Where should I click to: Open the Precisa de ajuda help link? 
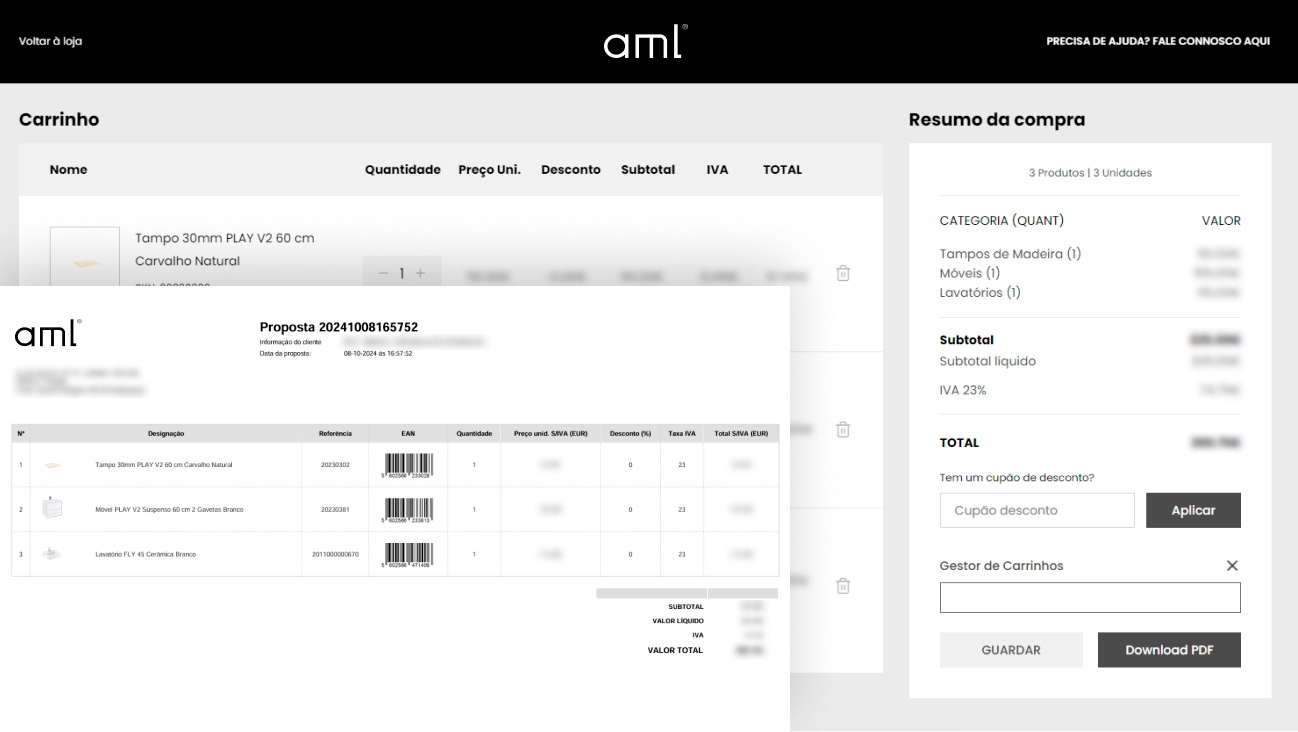[1157, 42]
